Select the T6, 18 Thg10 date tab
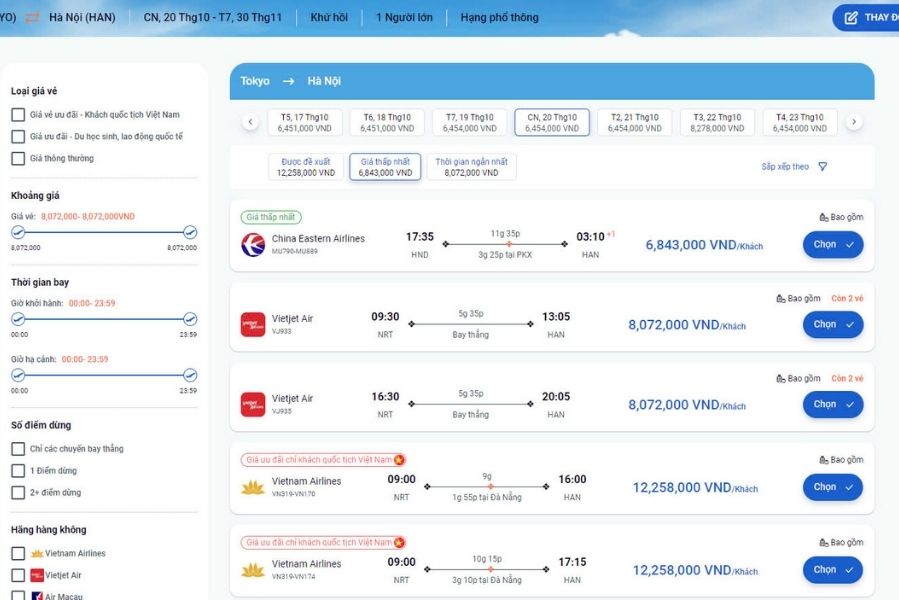The height and width of the screenshot is (600, 899). click(387, 122)
